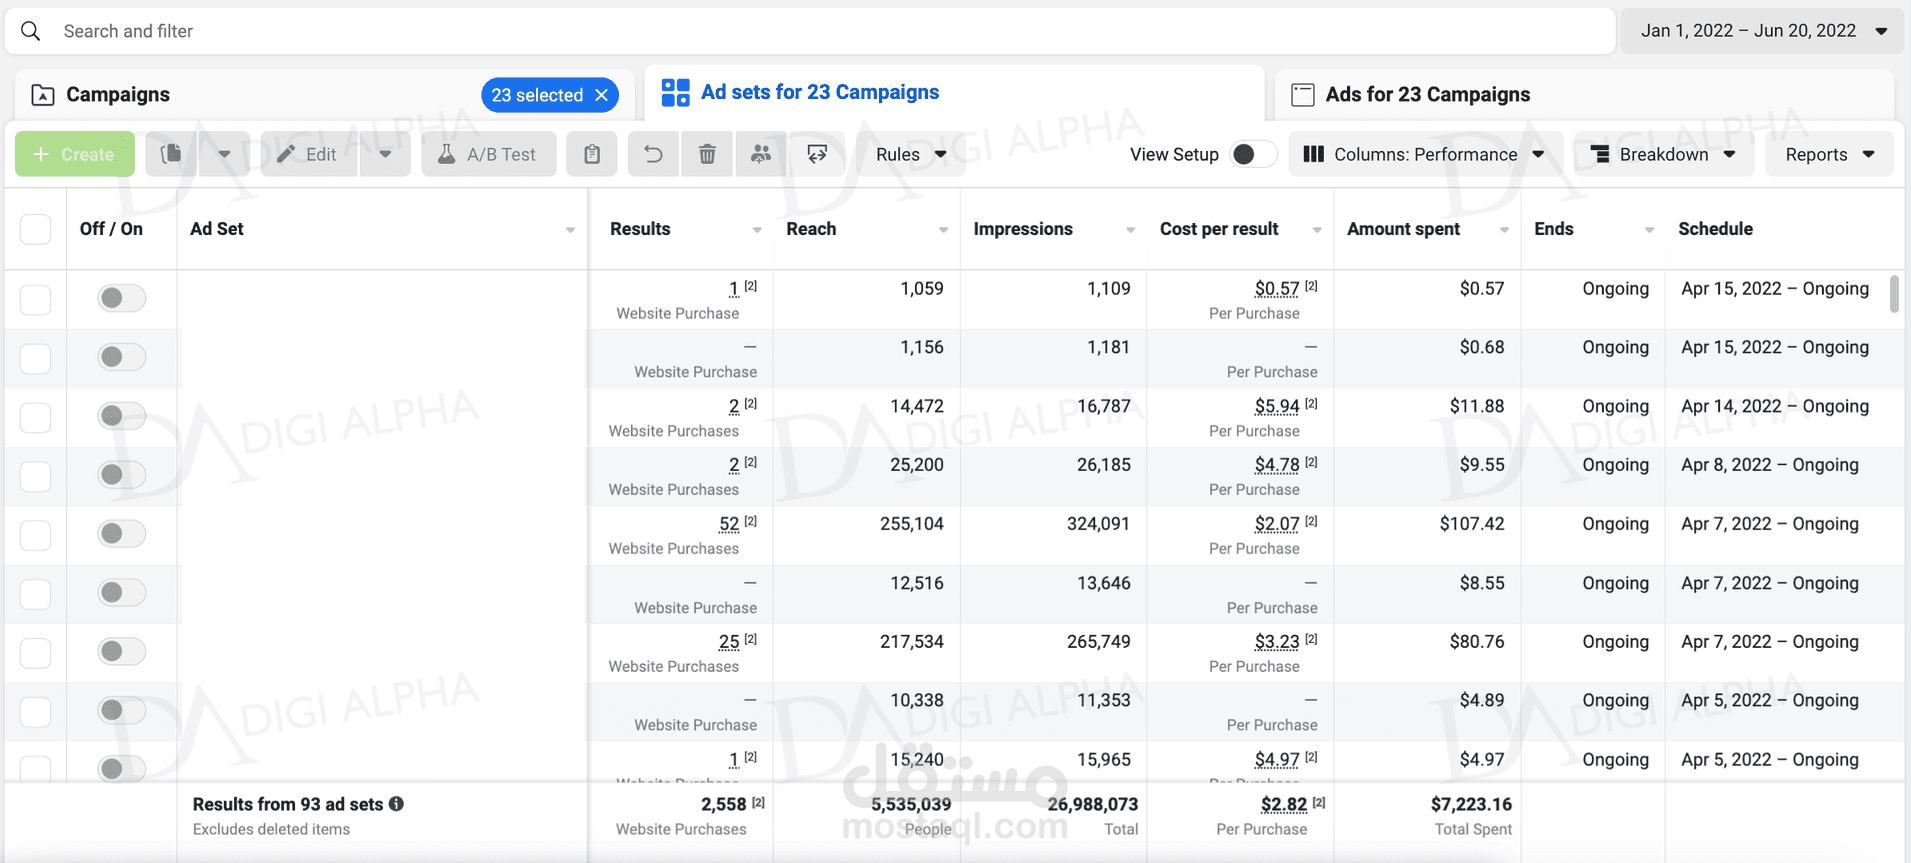Check the row with $9.55 spent
Viewport: 1911px width, 863px height.
[36, 476]
